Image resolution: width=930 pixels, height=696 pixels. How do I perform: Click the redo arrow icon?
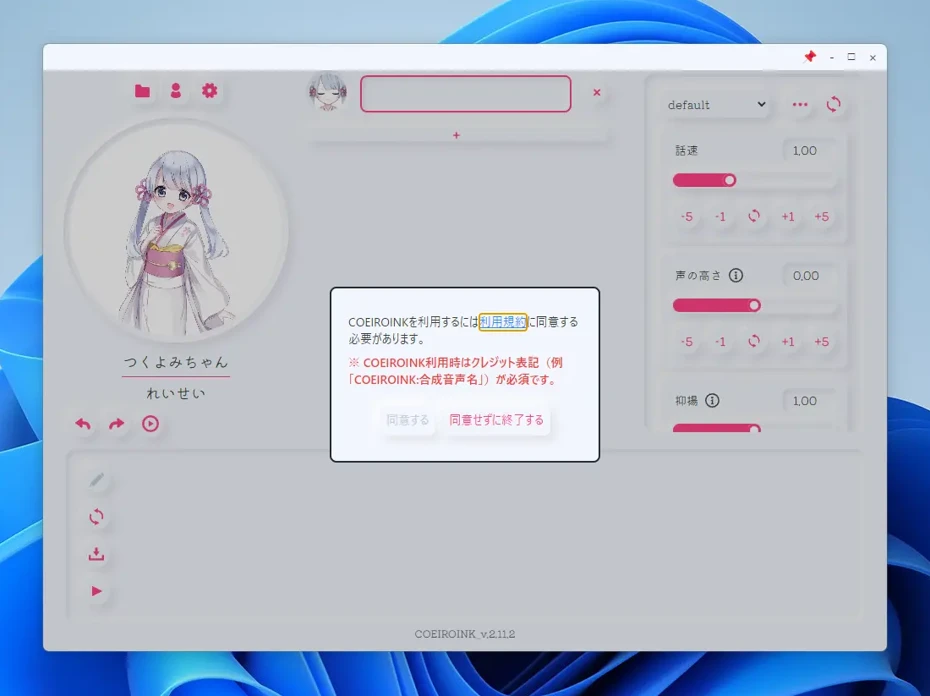(x=117, y=424)
